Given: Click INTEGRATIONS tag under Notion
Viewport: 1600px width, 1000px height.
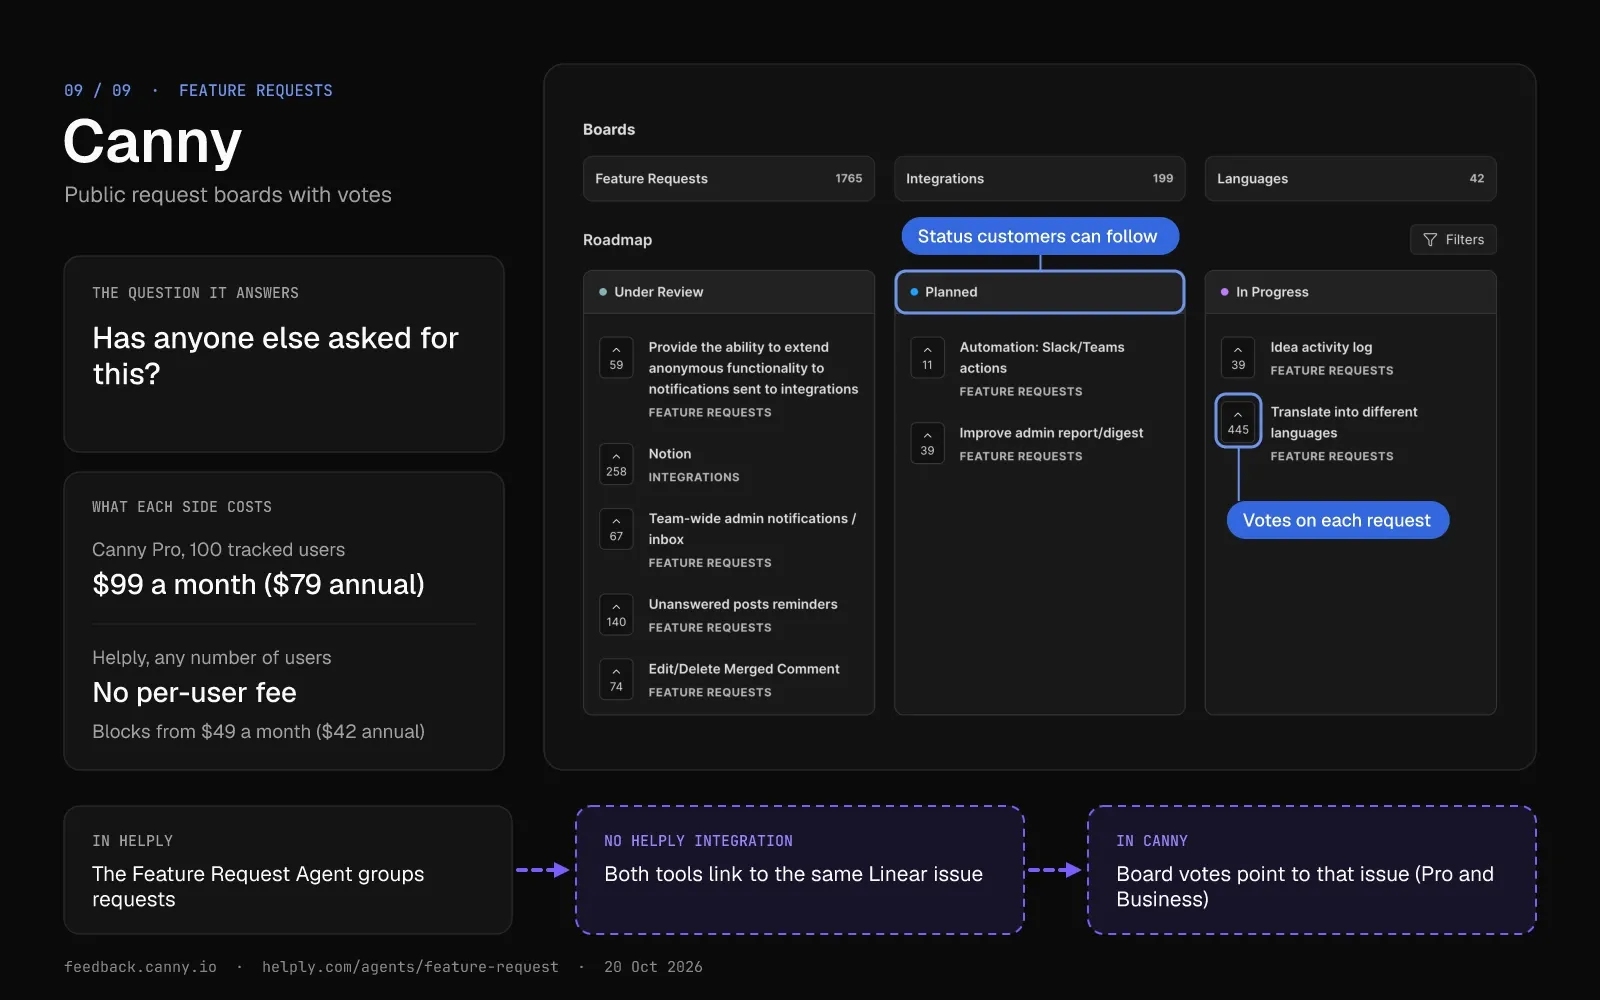Looking at the screenshot, I should pyautogui.click(x=694, y=477).
